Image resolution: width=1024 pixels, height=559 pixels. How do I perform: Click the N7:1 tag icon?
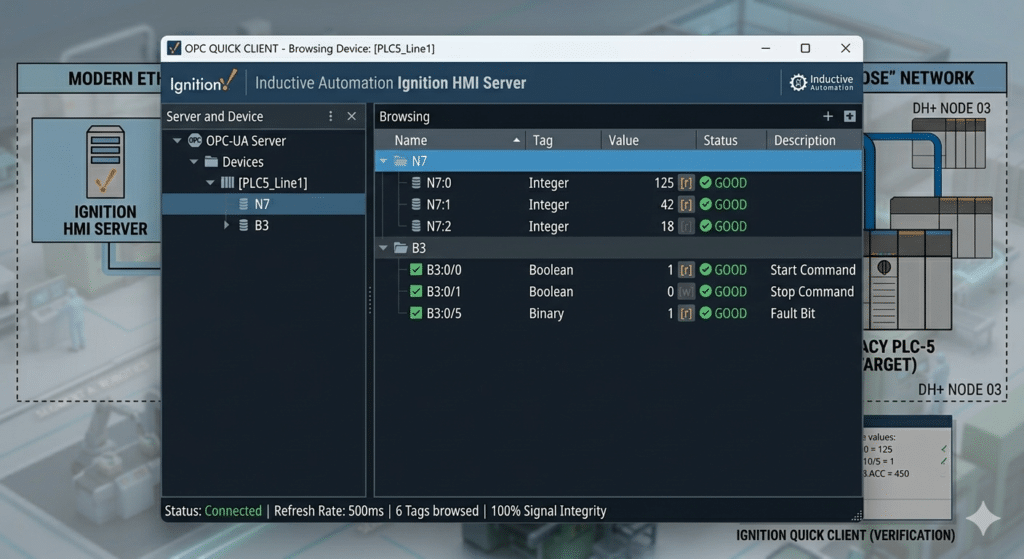[x=416, y=204]
